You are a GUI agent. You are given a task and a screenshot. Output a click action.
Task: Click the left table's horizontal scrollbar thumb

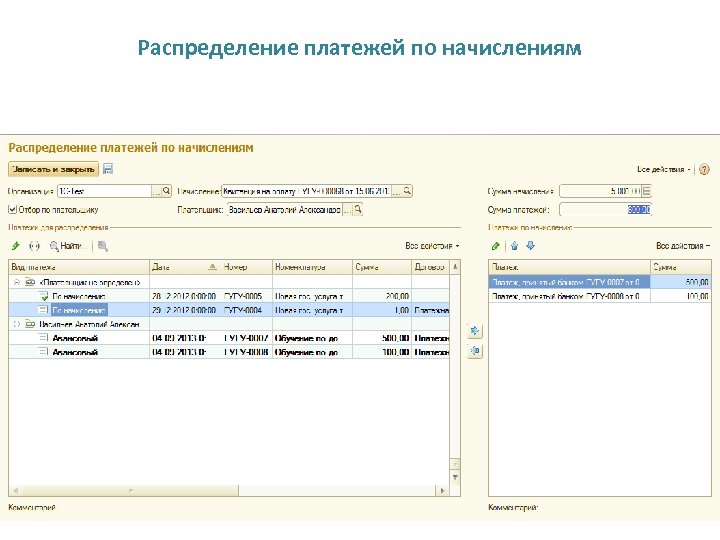130,490
